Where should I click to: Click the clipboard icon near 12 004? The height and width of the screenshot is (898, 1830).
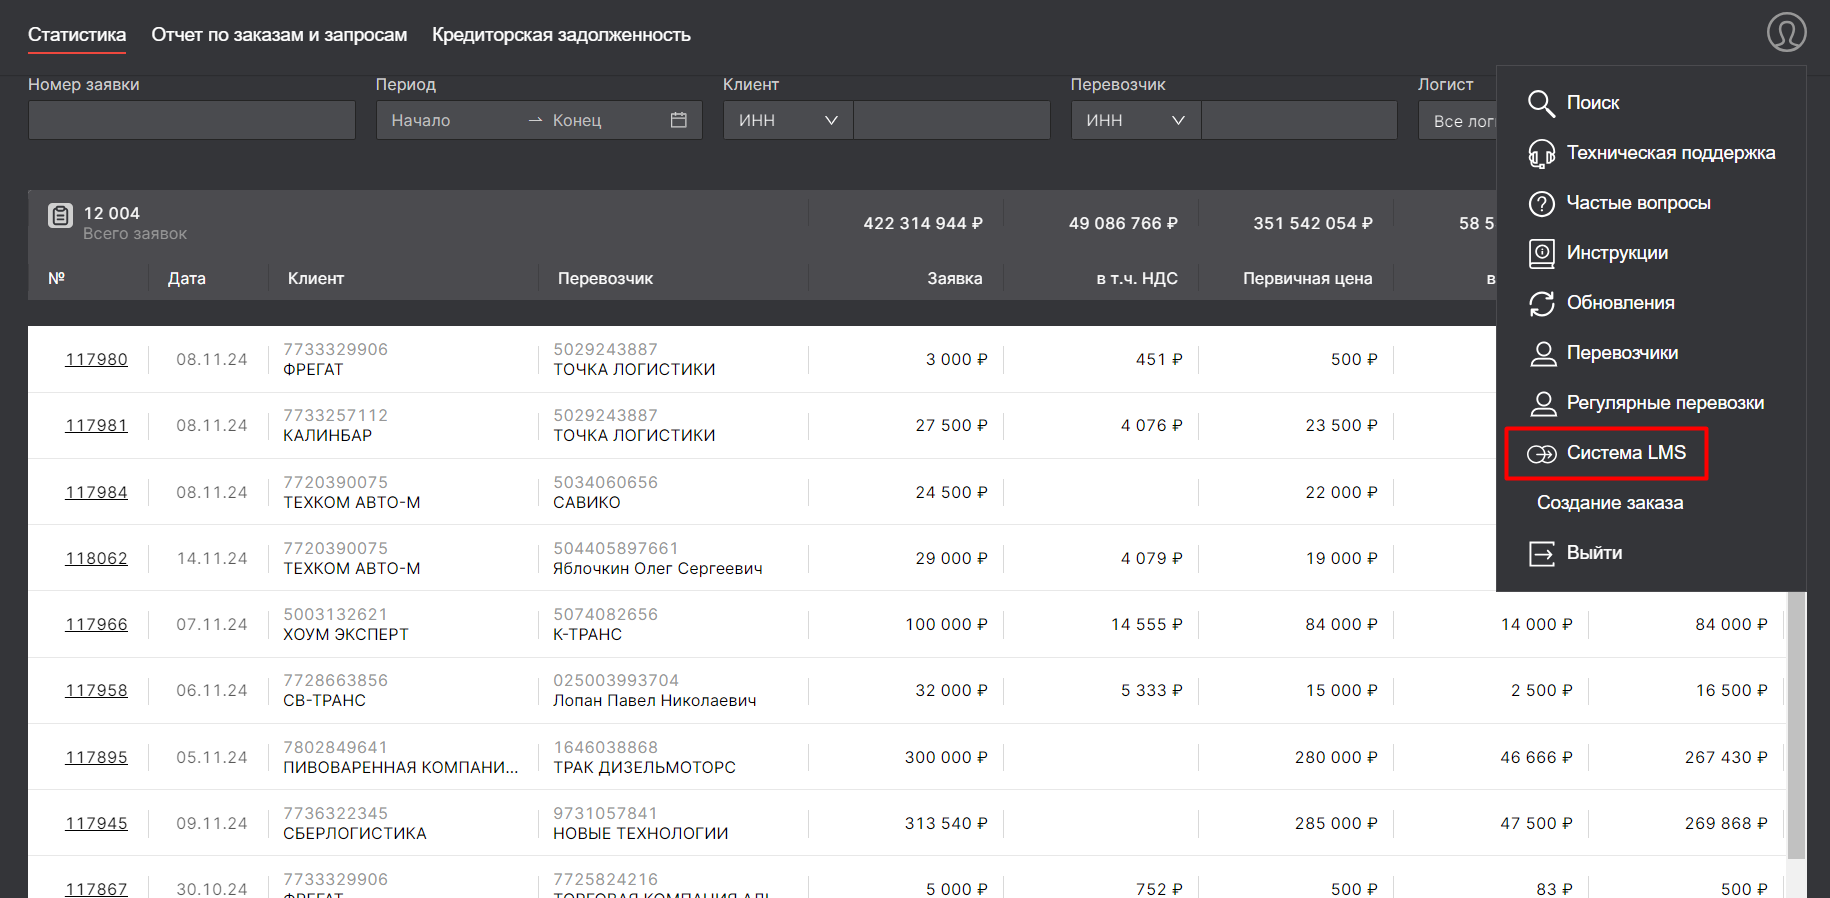(60, 215)
